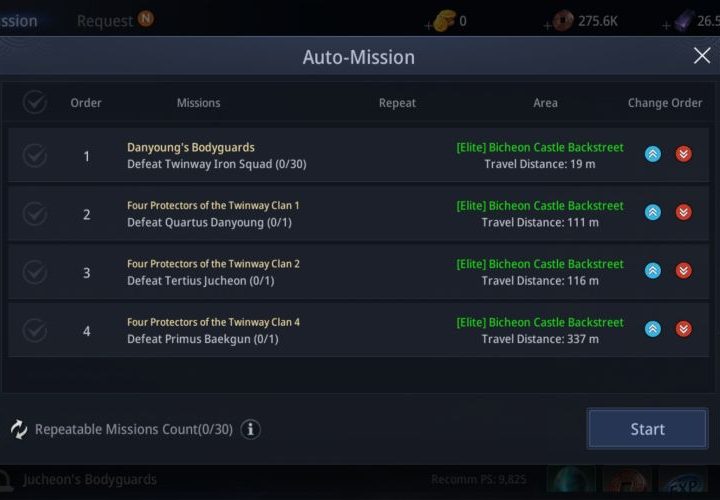Open Repeatable Missions Count info icon
Viewport: 720px width, 500px height.
pyautogui.click(x=250, y=429)
